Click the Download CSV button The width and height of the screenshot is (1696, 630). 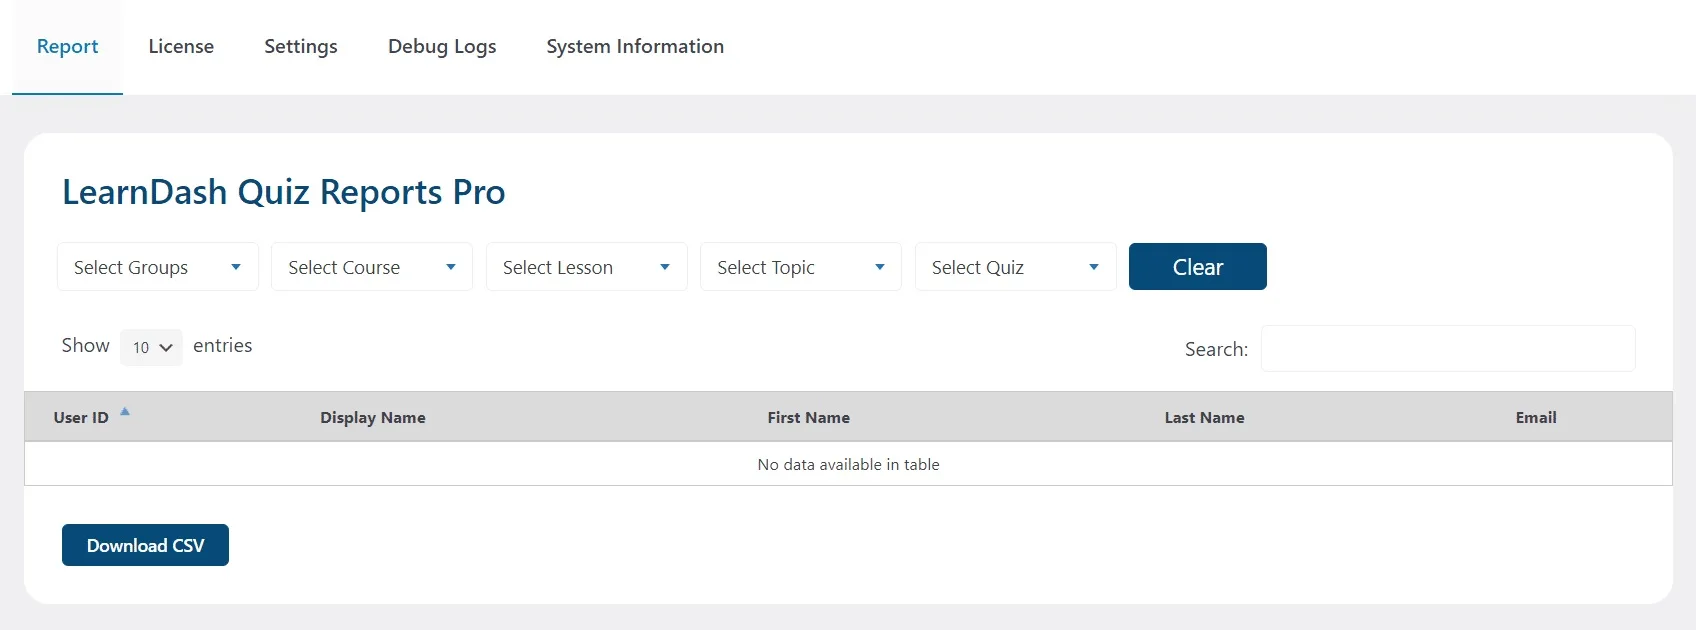[x=145, y=545]
